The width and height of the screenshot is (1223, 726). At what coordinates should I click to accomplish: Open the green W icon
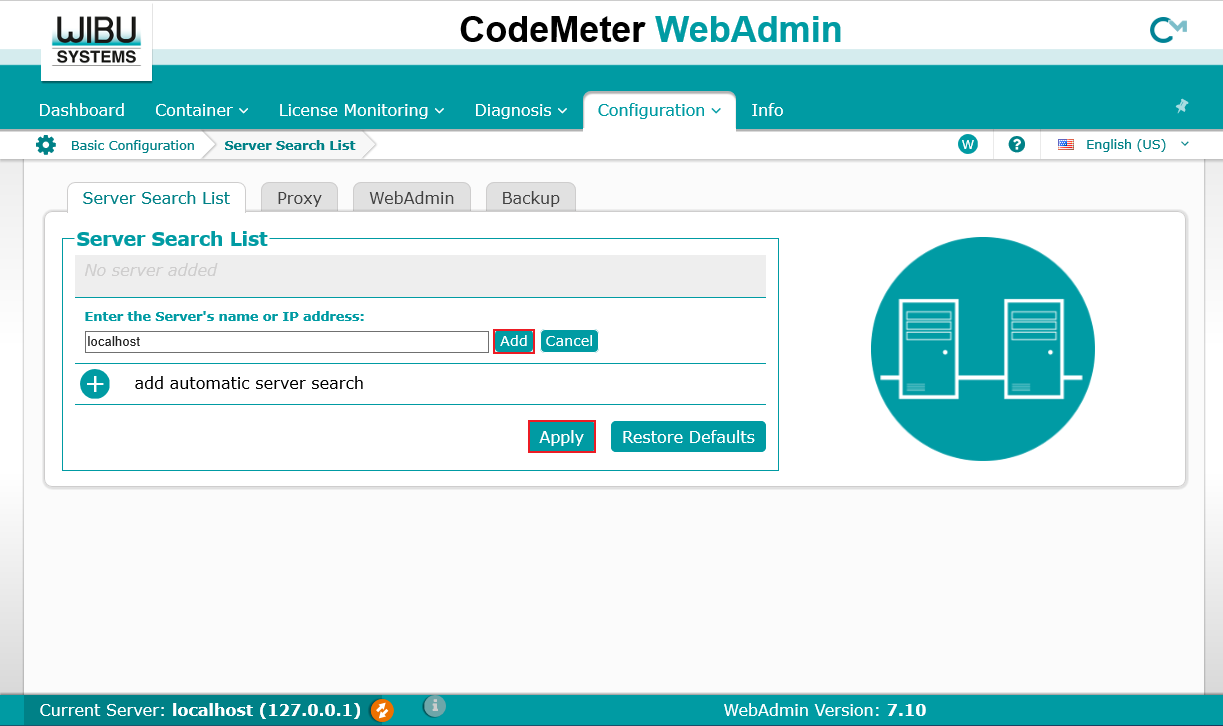pos(967,144)
